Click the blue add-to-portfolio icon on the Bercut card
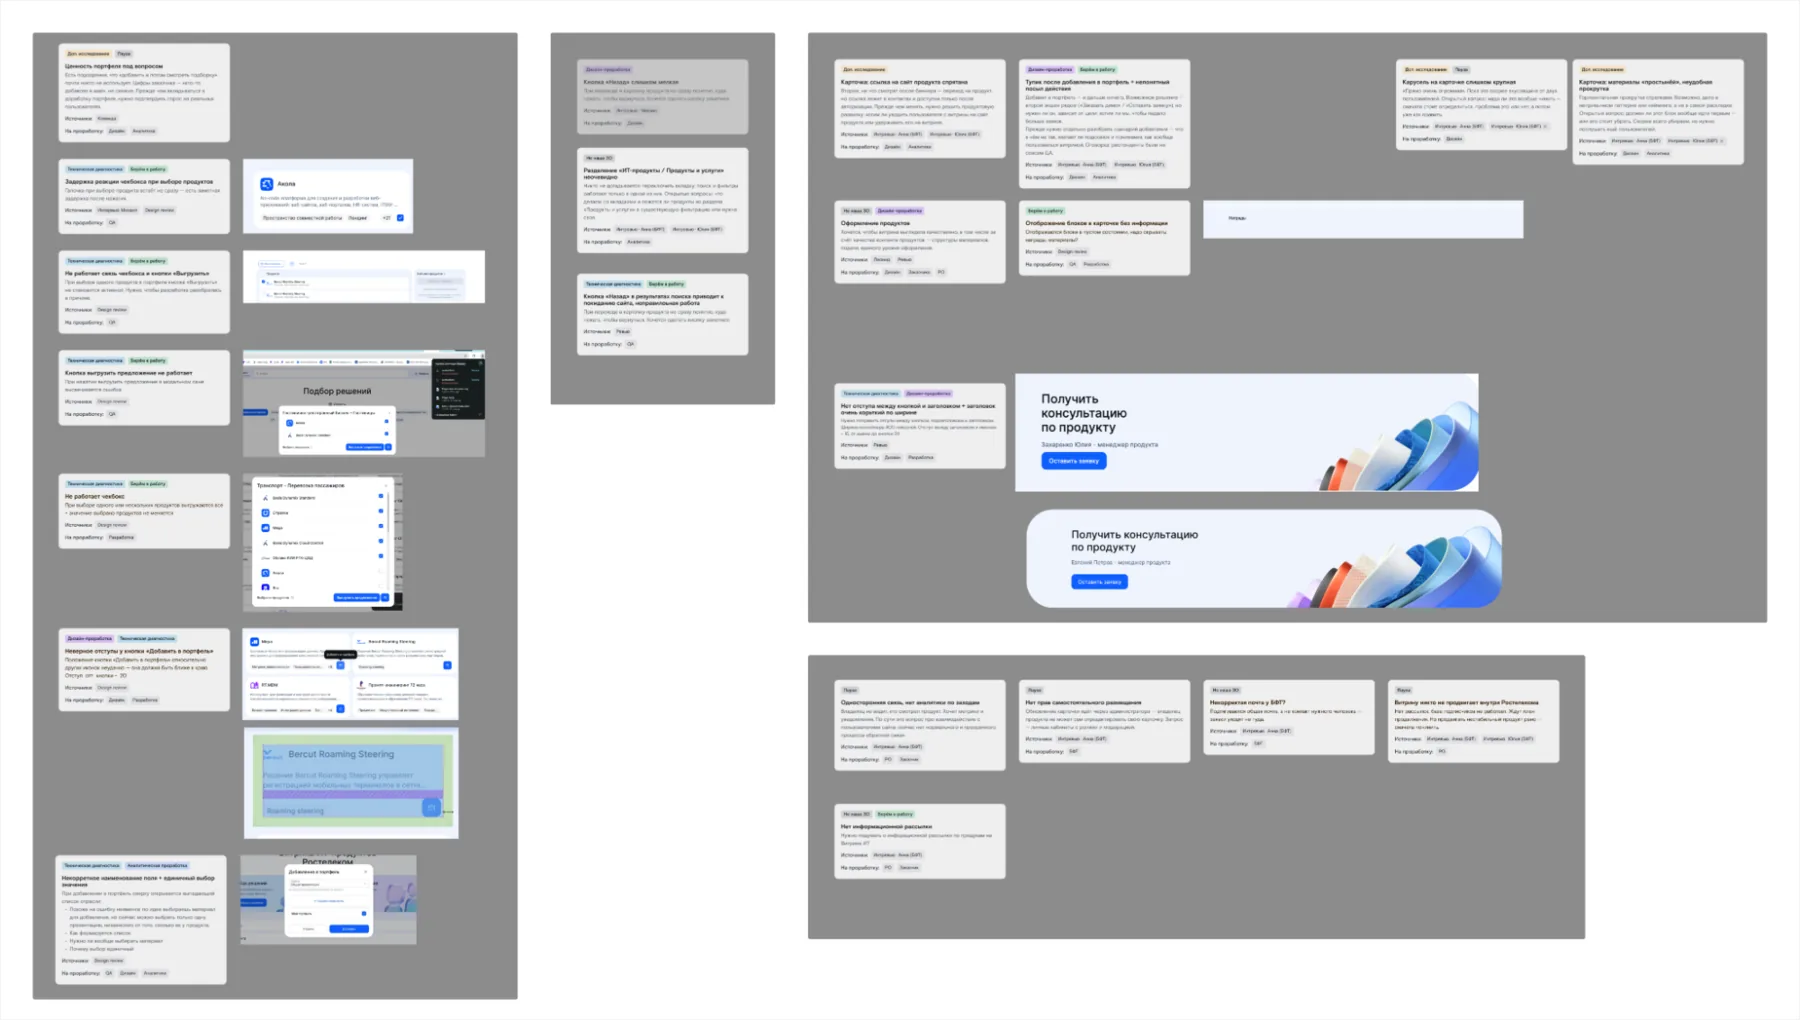 coord(447,665)
